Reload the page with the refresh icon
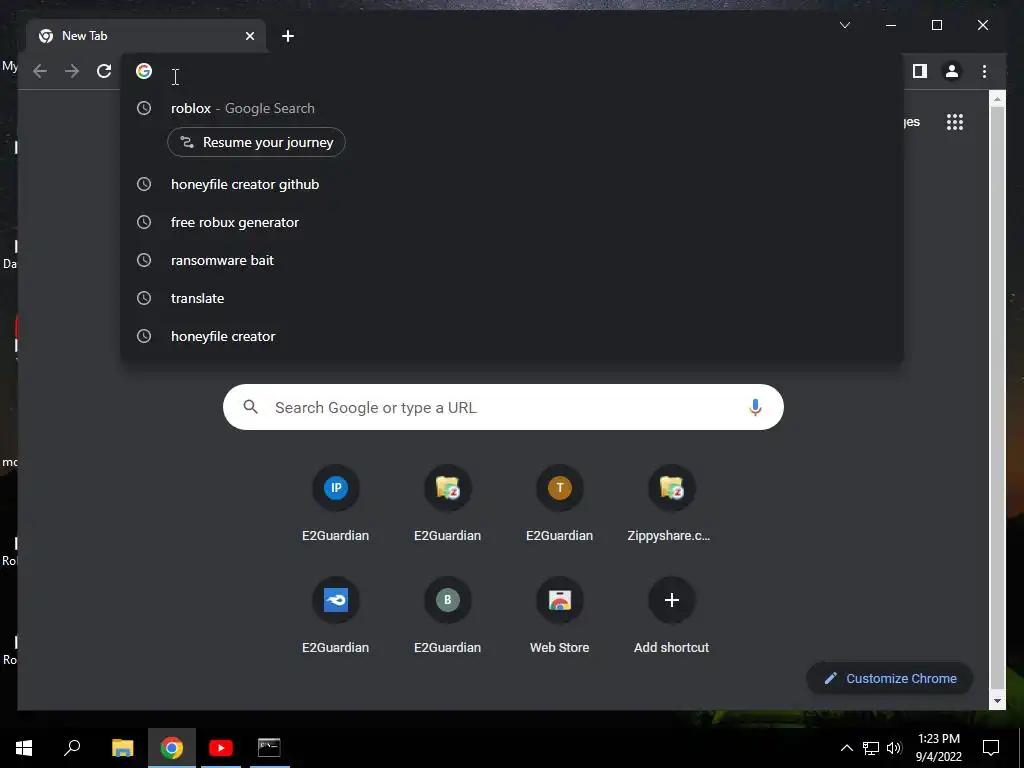 point(104,71)
